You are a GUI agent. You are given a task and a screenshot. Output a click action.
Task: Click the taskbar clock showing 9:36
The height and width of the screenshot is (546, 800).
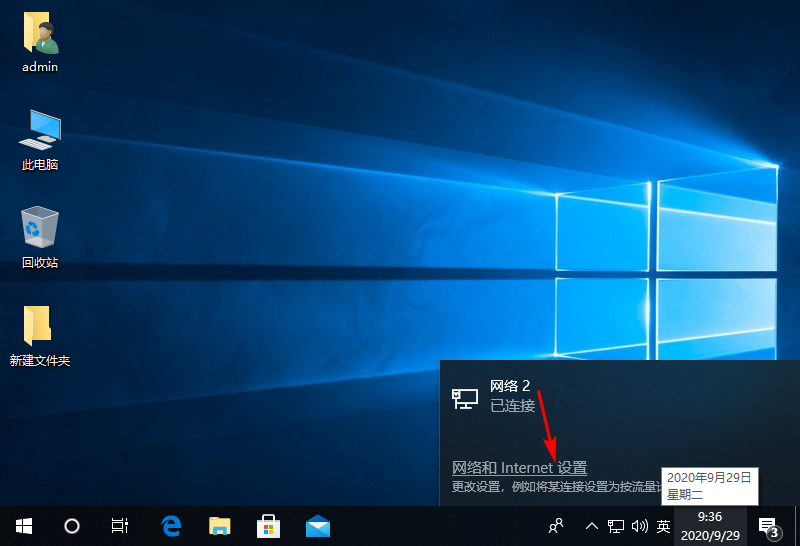point(710,525)
